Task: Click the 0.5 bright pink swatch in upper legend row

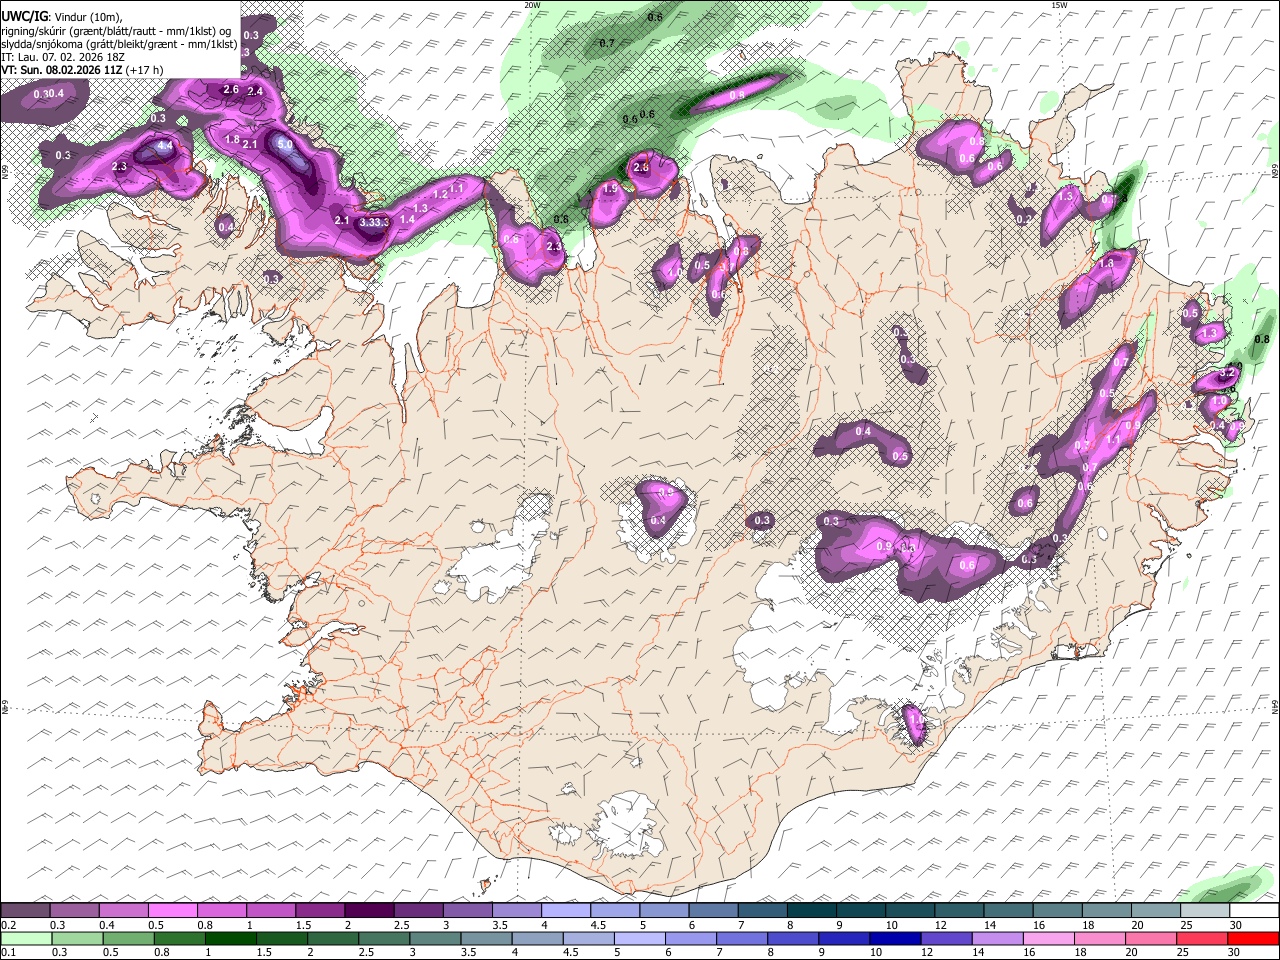Action: coord(173,911)
